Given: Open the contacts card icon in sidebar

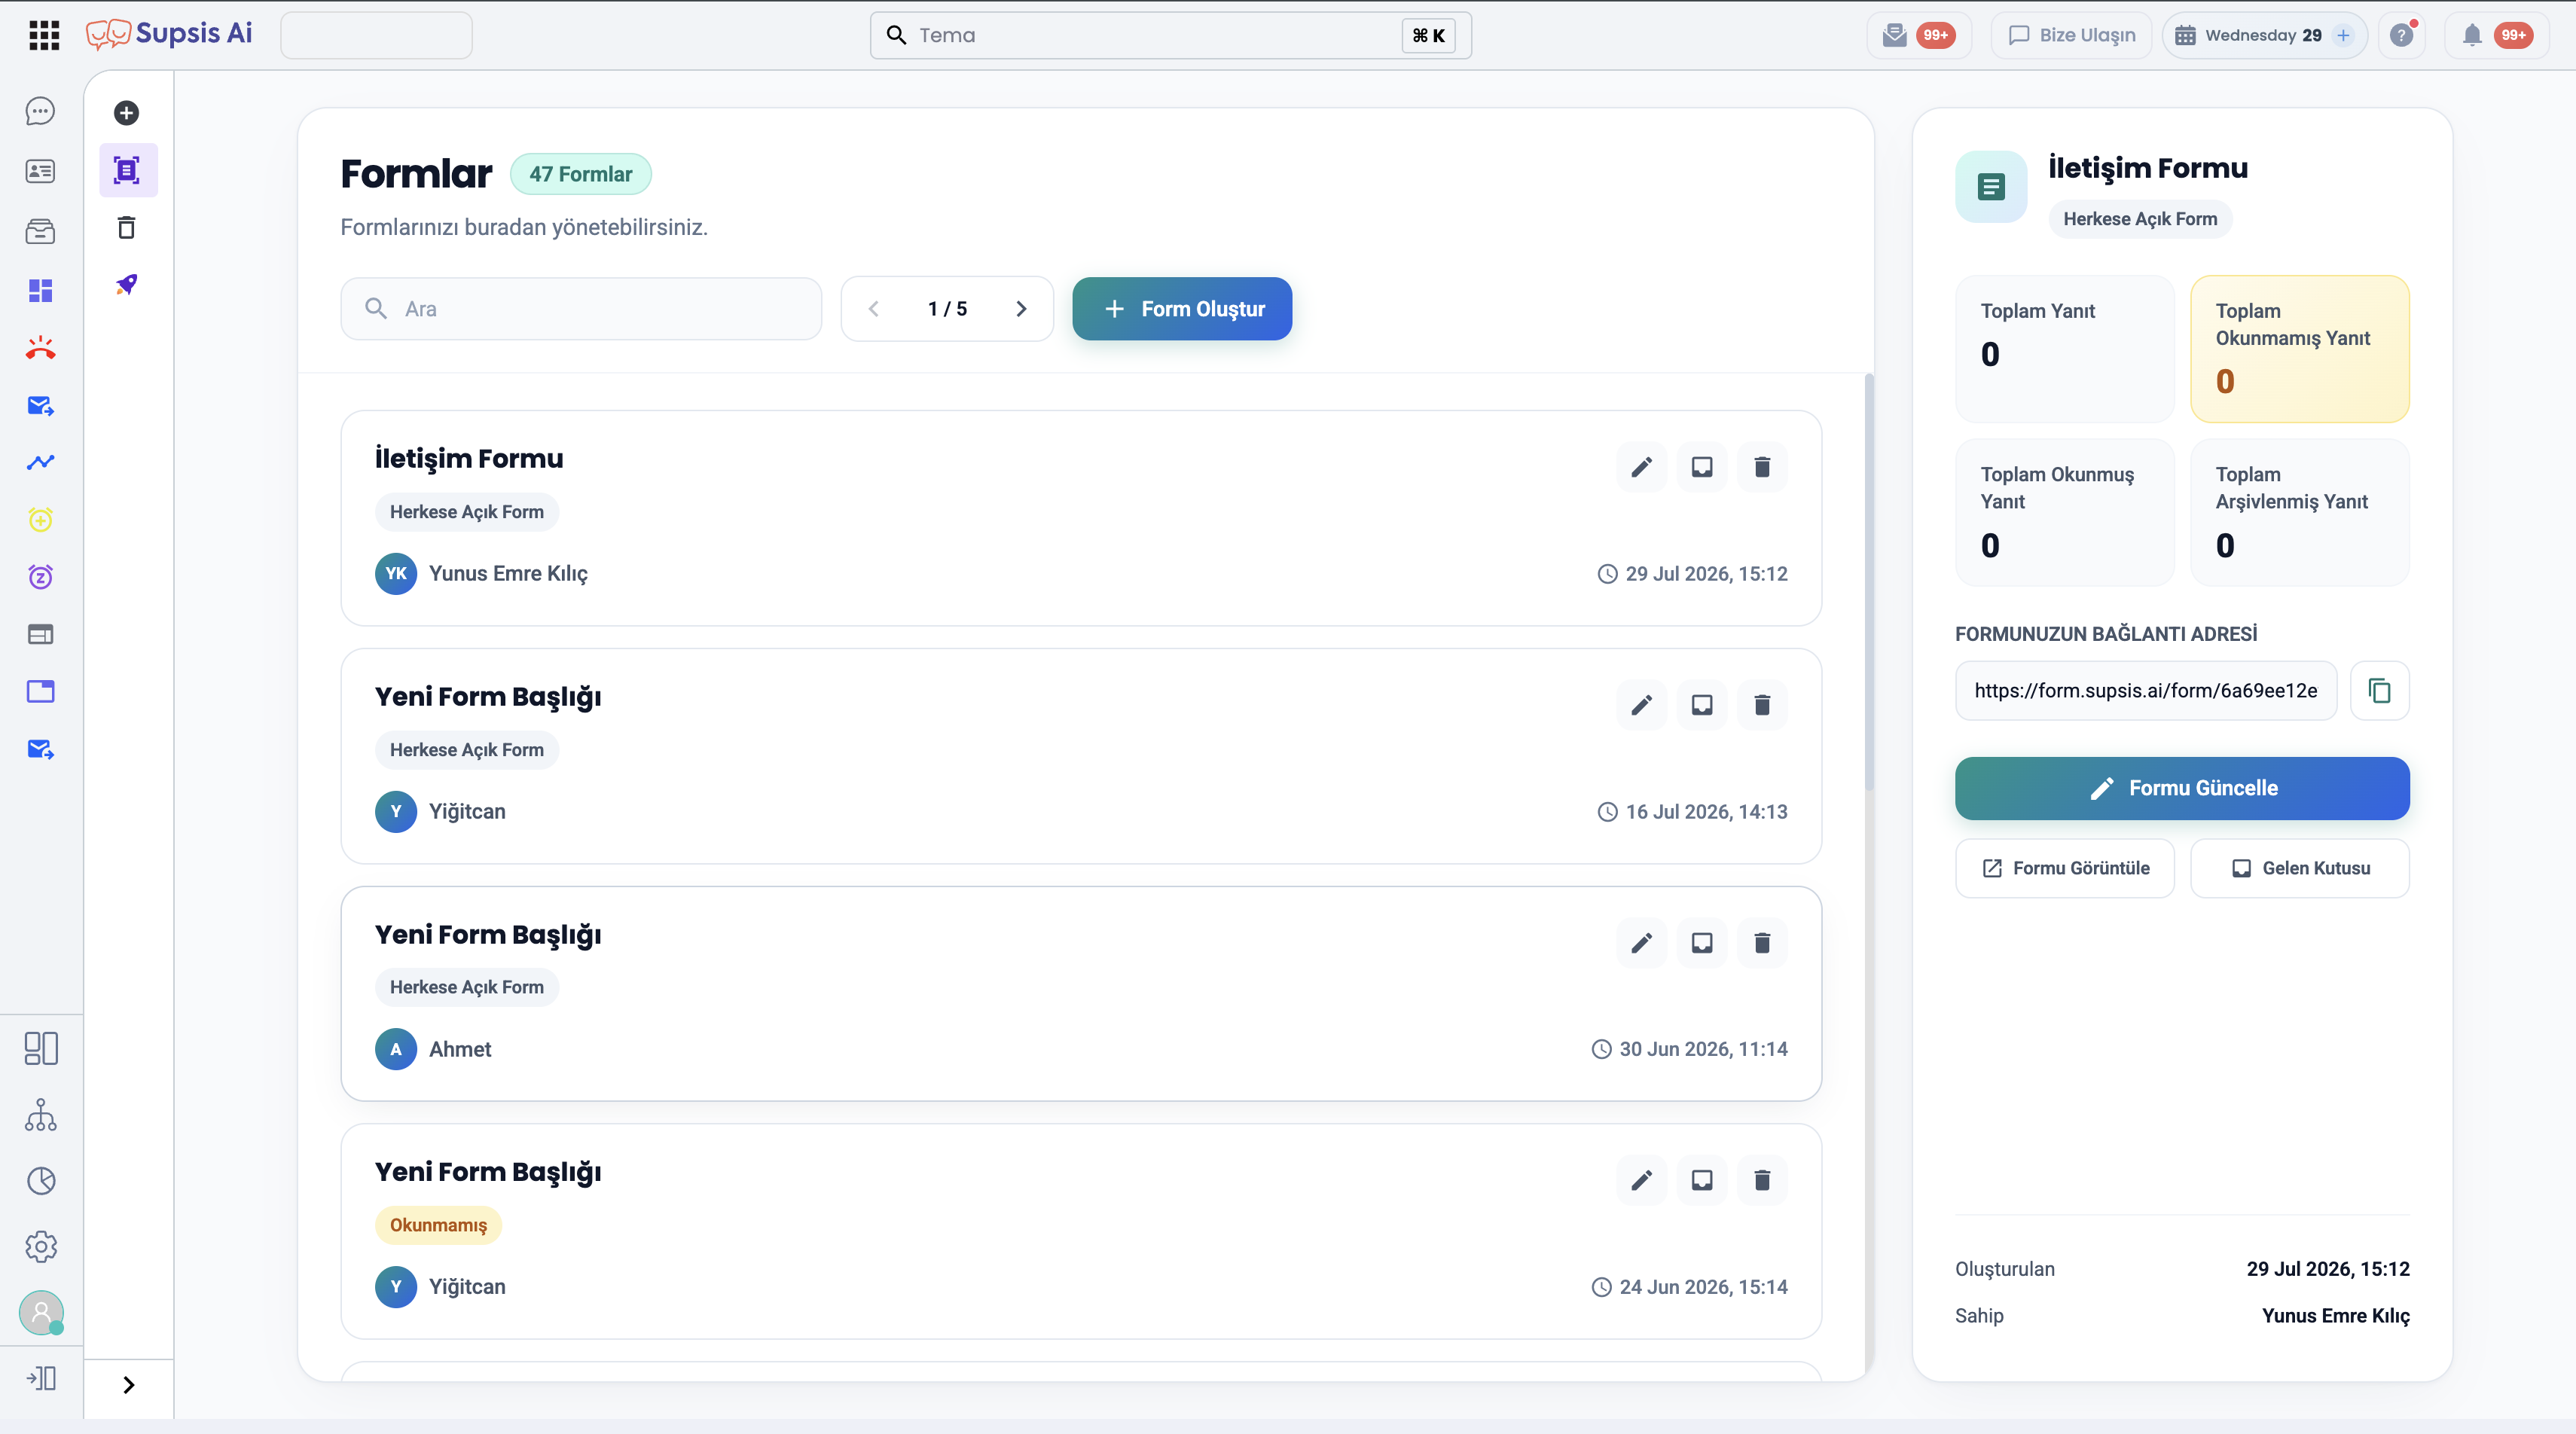Looking at the screenshot, I should [40, 171].
